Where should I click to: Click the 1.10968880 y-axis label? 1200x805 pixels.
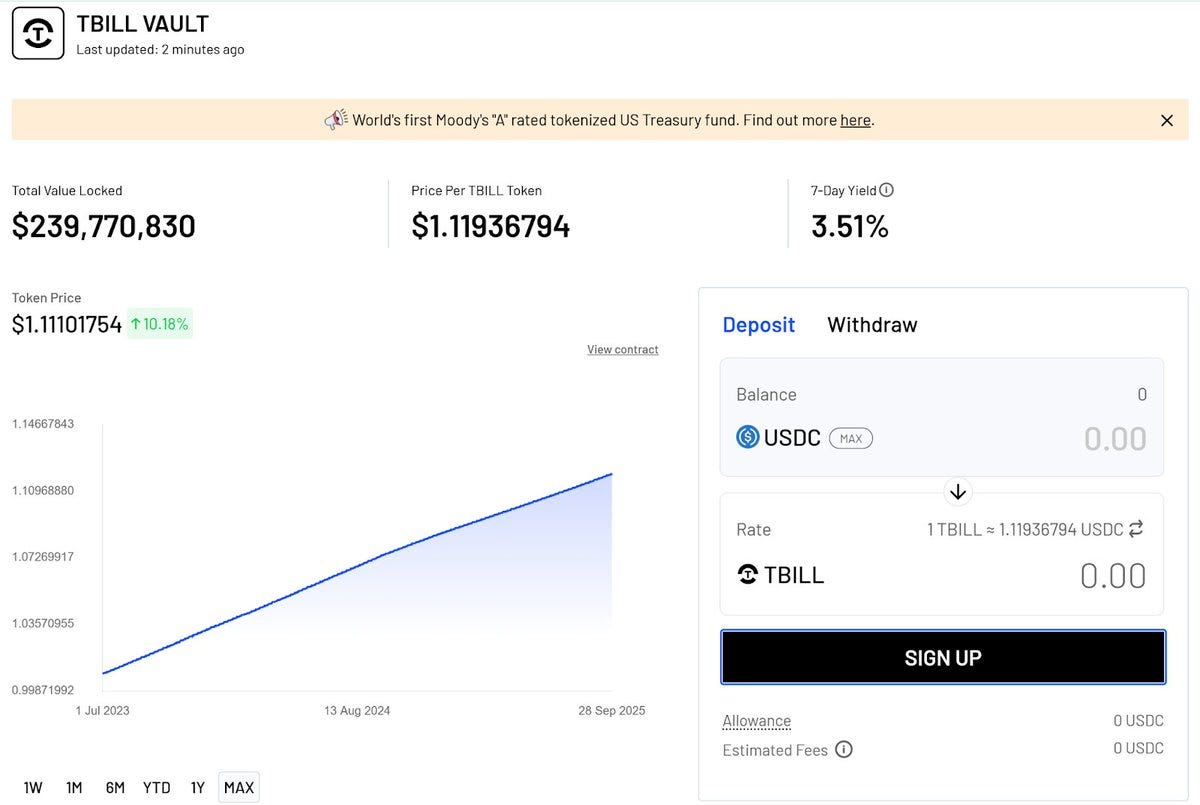(43, 490)
